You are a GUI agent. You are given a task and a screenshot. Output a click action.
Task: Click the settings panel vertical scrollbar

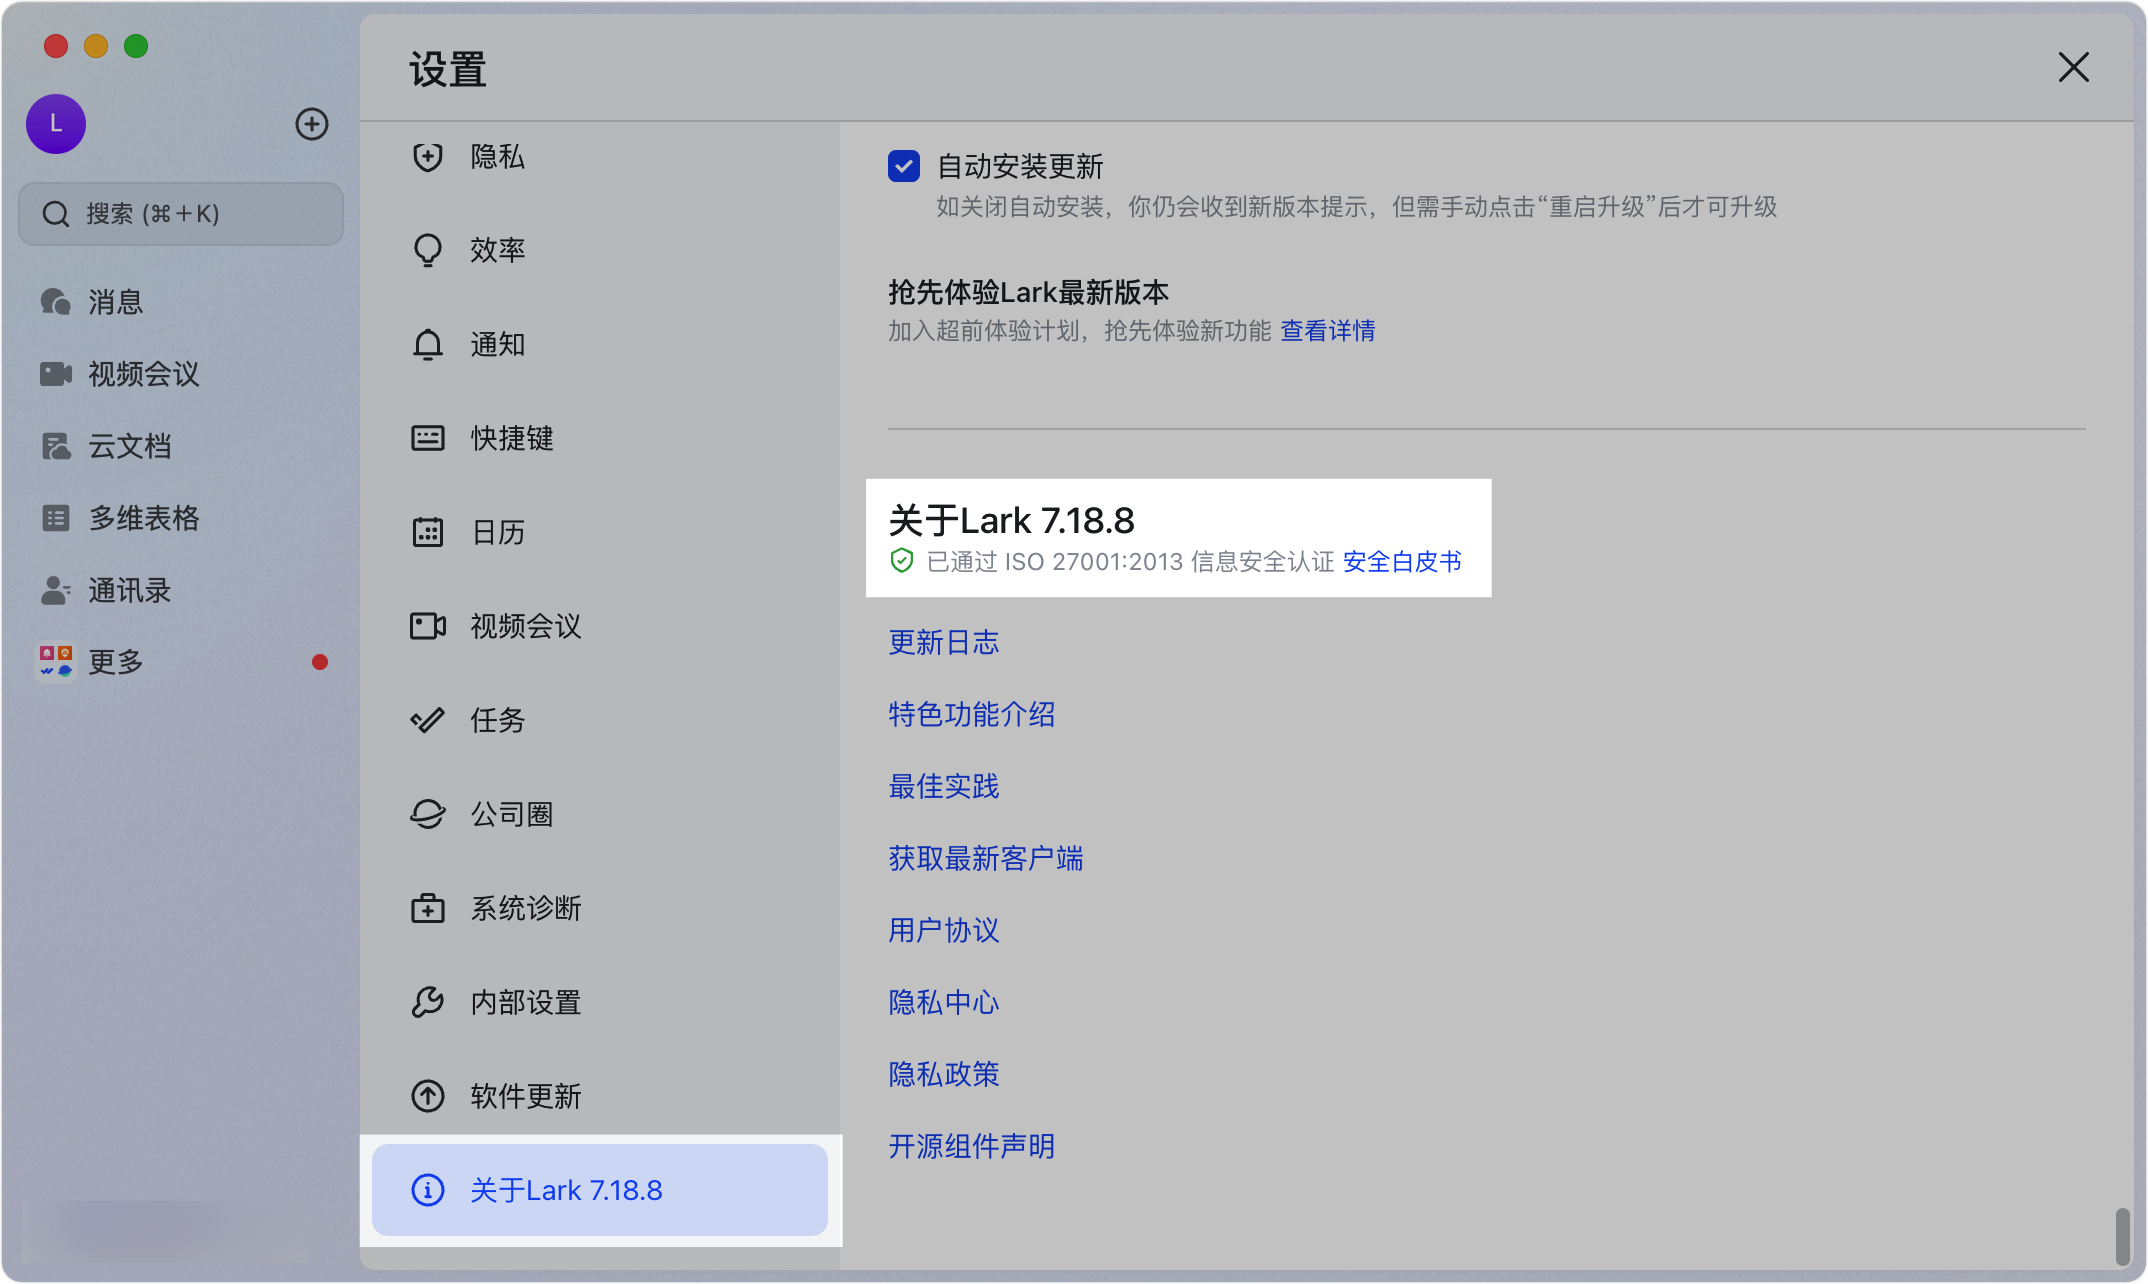[x=2122, y=1236]
